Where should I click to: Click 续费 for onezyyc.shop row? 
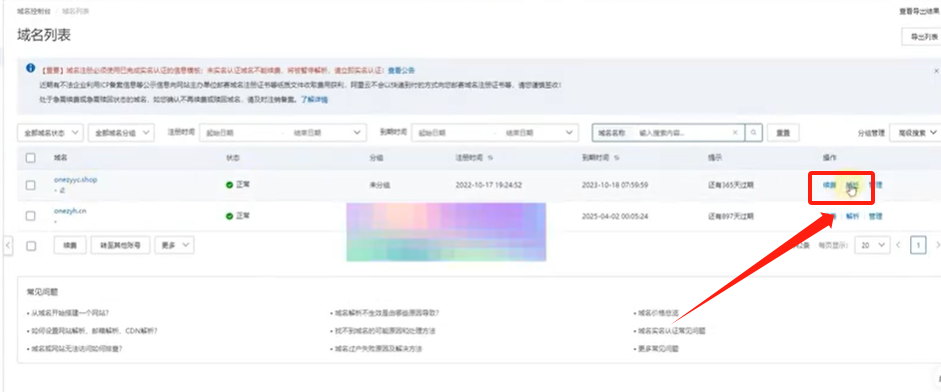[829, 185]
